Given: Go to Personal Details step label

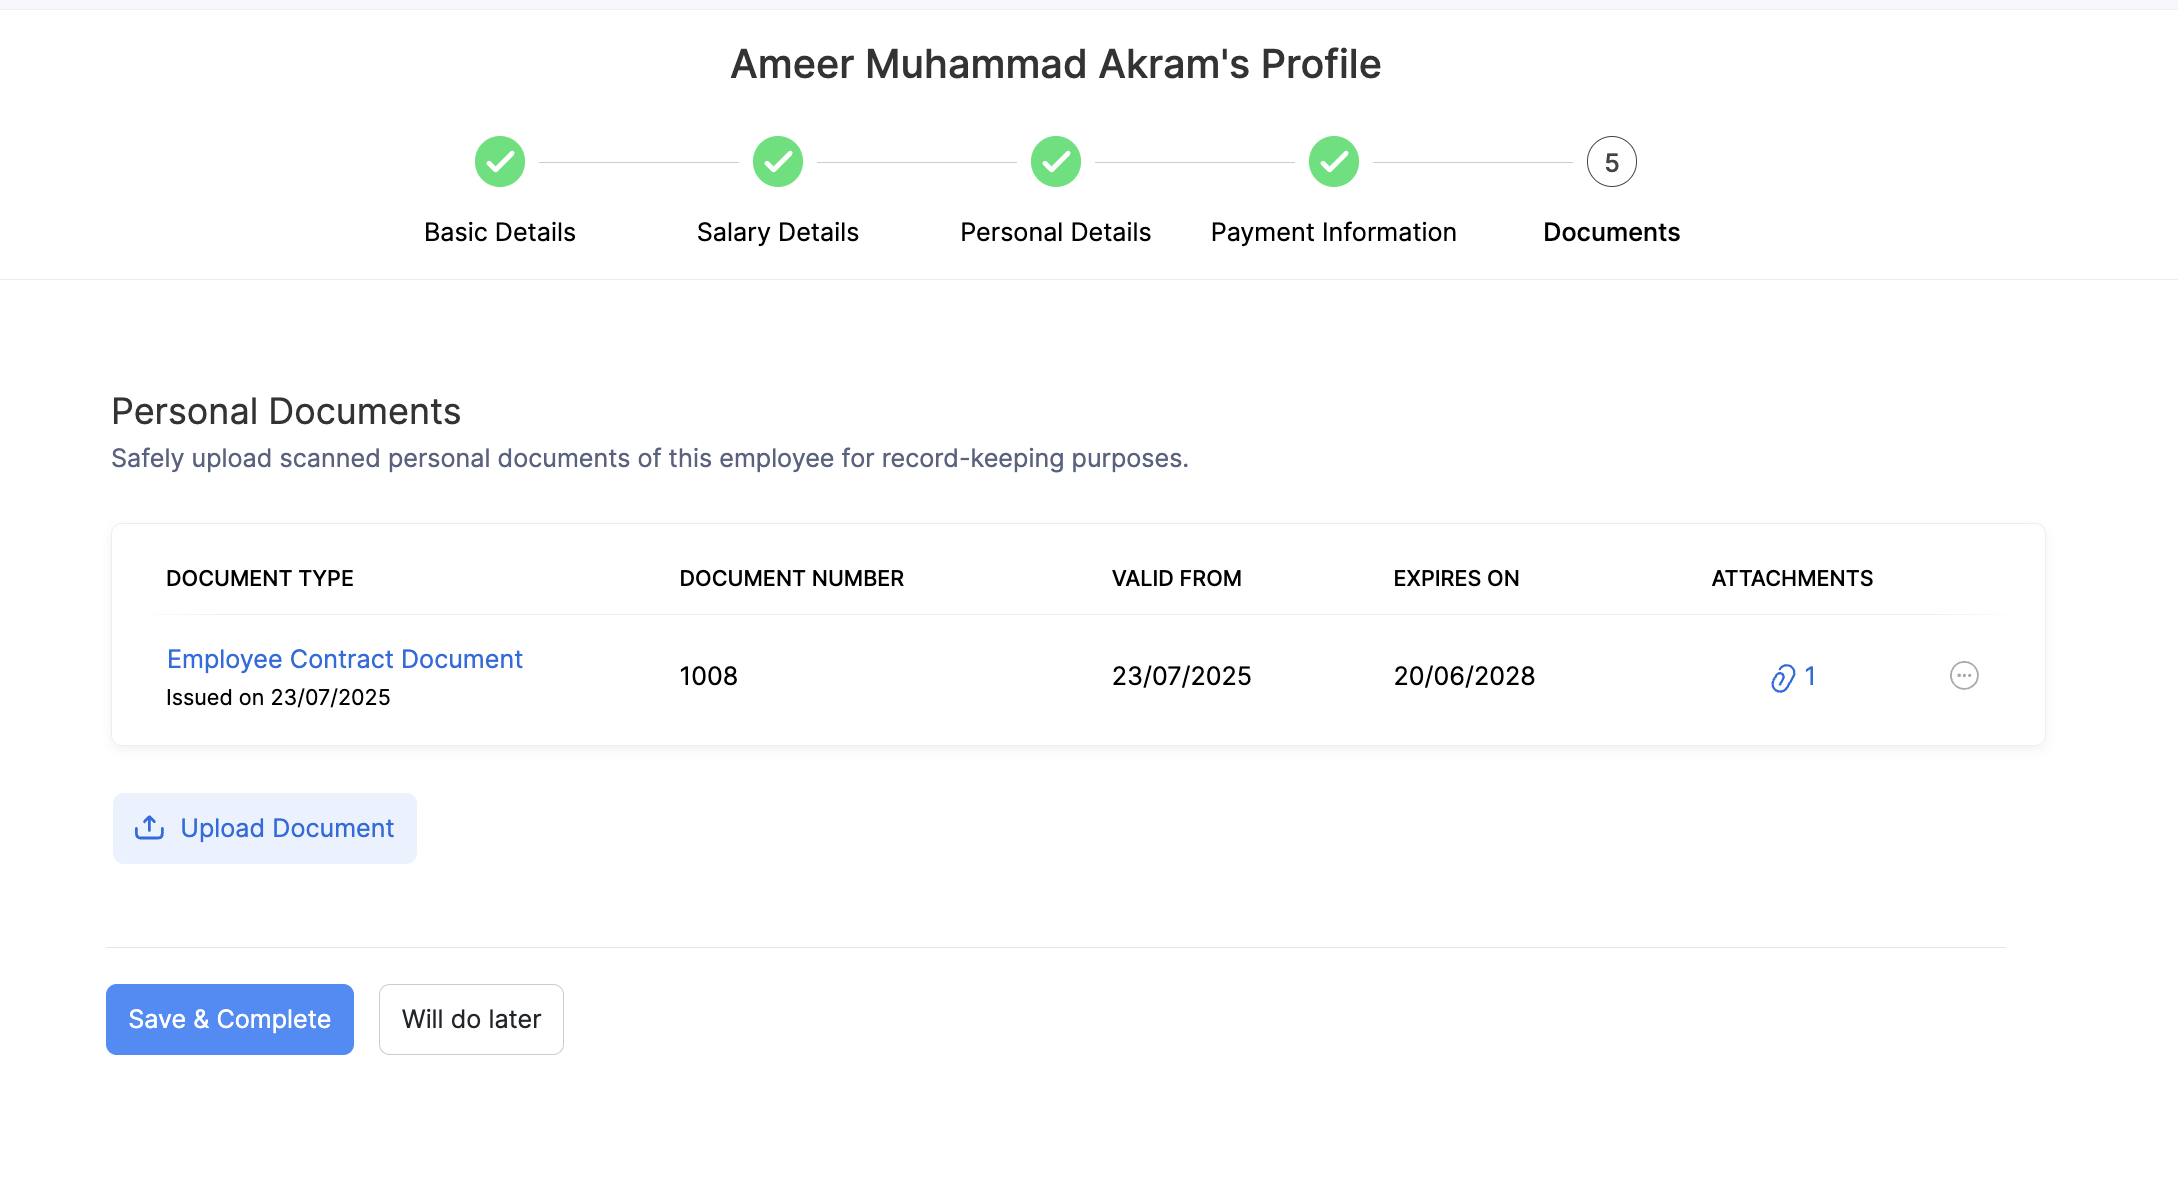Looking at the screenshot, I should point(1056,232).
